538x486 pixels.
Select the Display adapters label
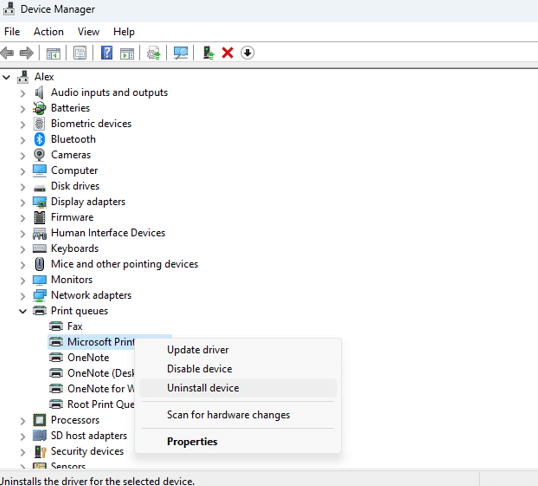pos(88,202)
